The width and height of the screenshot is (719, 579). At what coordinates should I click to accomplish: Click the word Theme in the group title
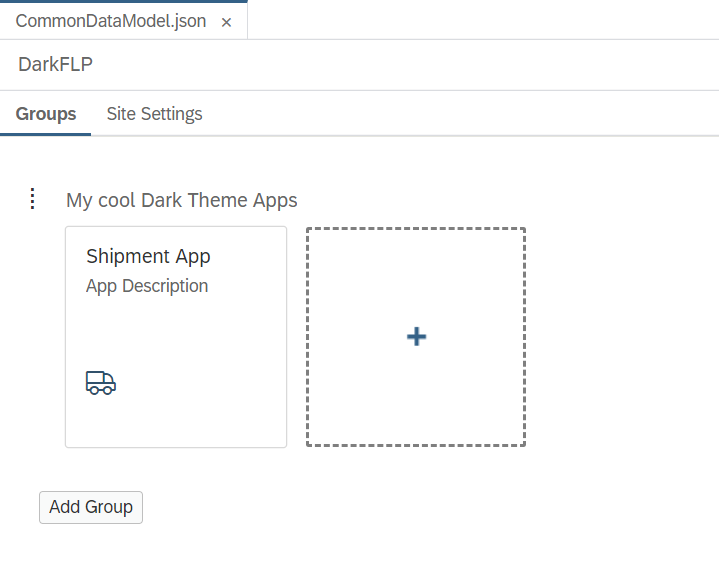(217, 200)
